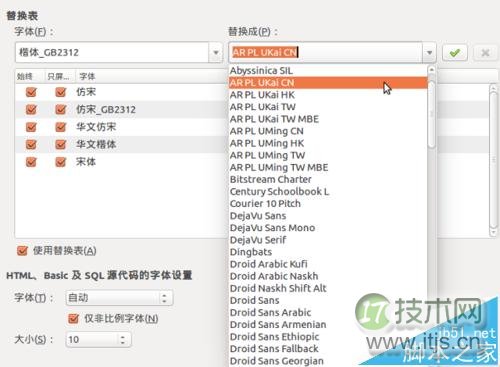Toggle 只屏幕 checkbox for 仿宋_GB2312
Screen dimensions: 500x367
[60, 109]
